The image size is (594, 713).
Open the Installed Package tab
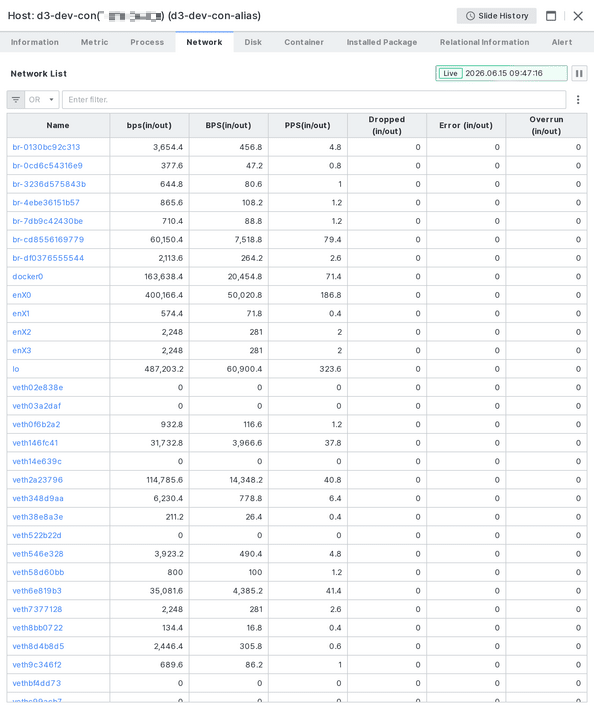(x=382, y=42)
